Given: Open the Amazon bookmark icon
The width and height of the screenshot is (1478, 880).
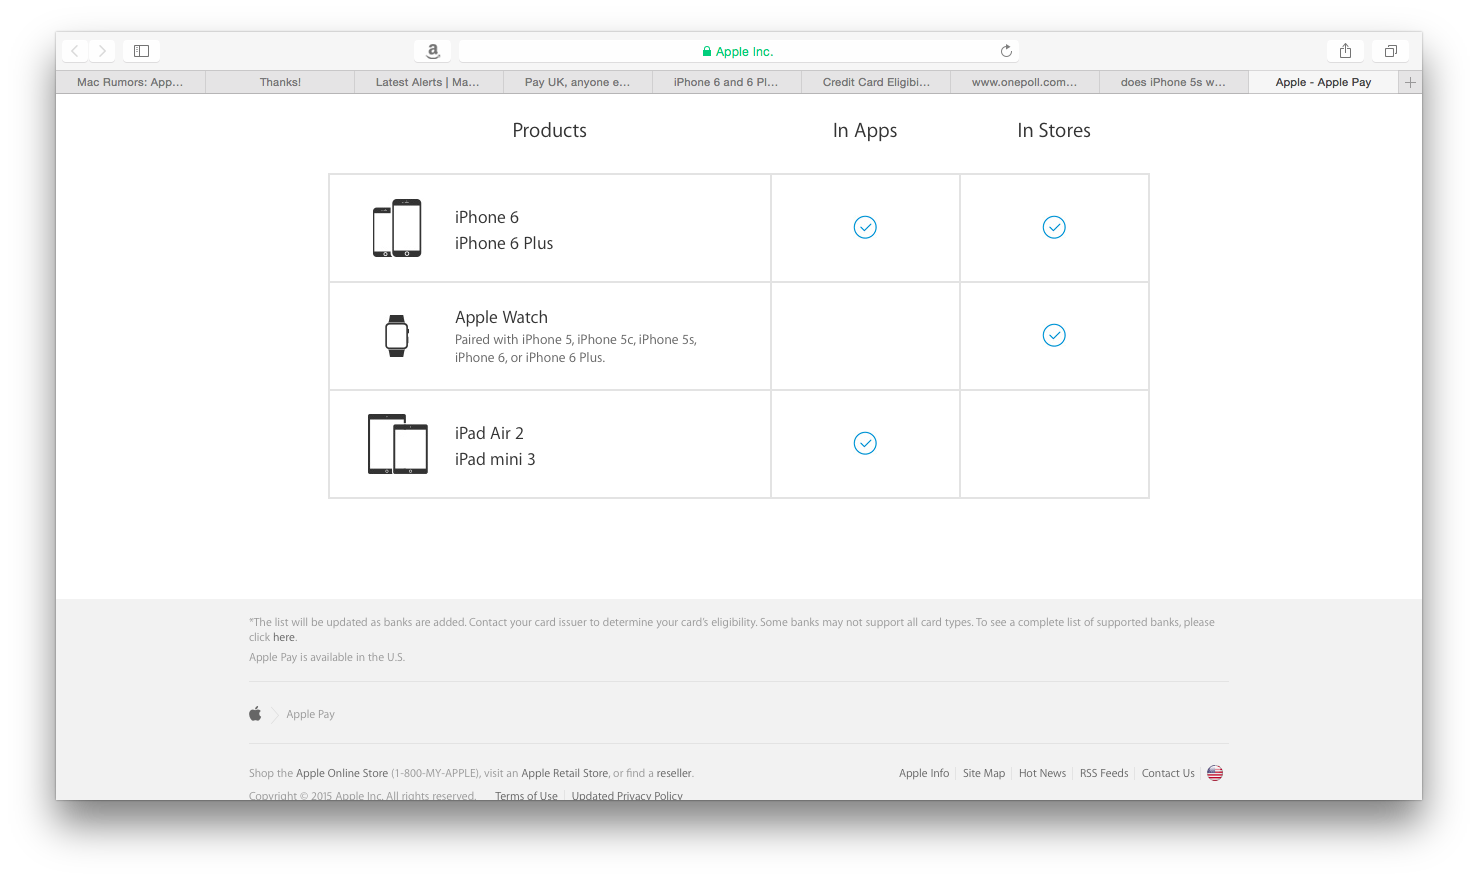Looking at the screenshot, I should 433,51.
